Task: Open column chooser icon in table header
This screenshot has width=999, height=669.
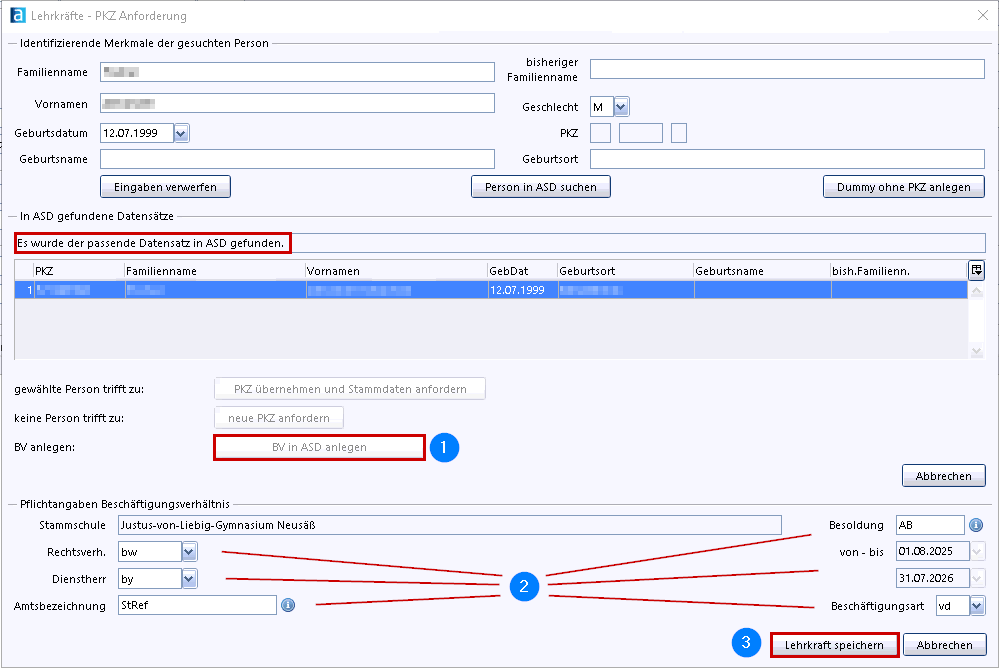Action: point(976,270)
